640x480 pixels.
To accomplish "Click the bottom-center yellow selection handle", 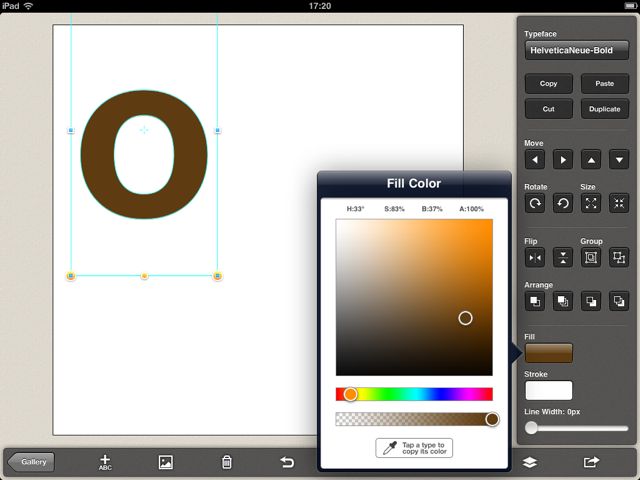I will [x=144, y=276].
